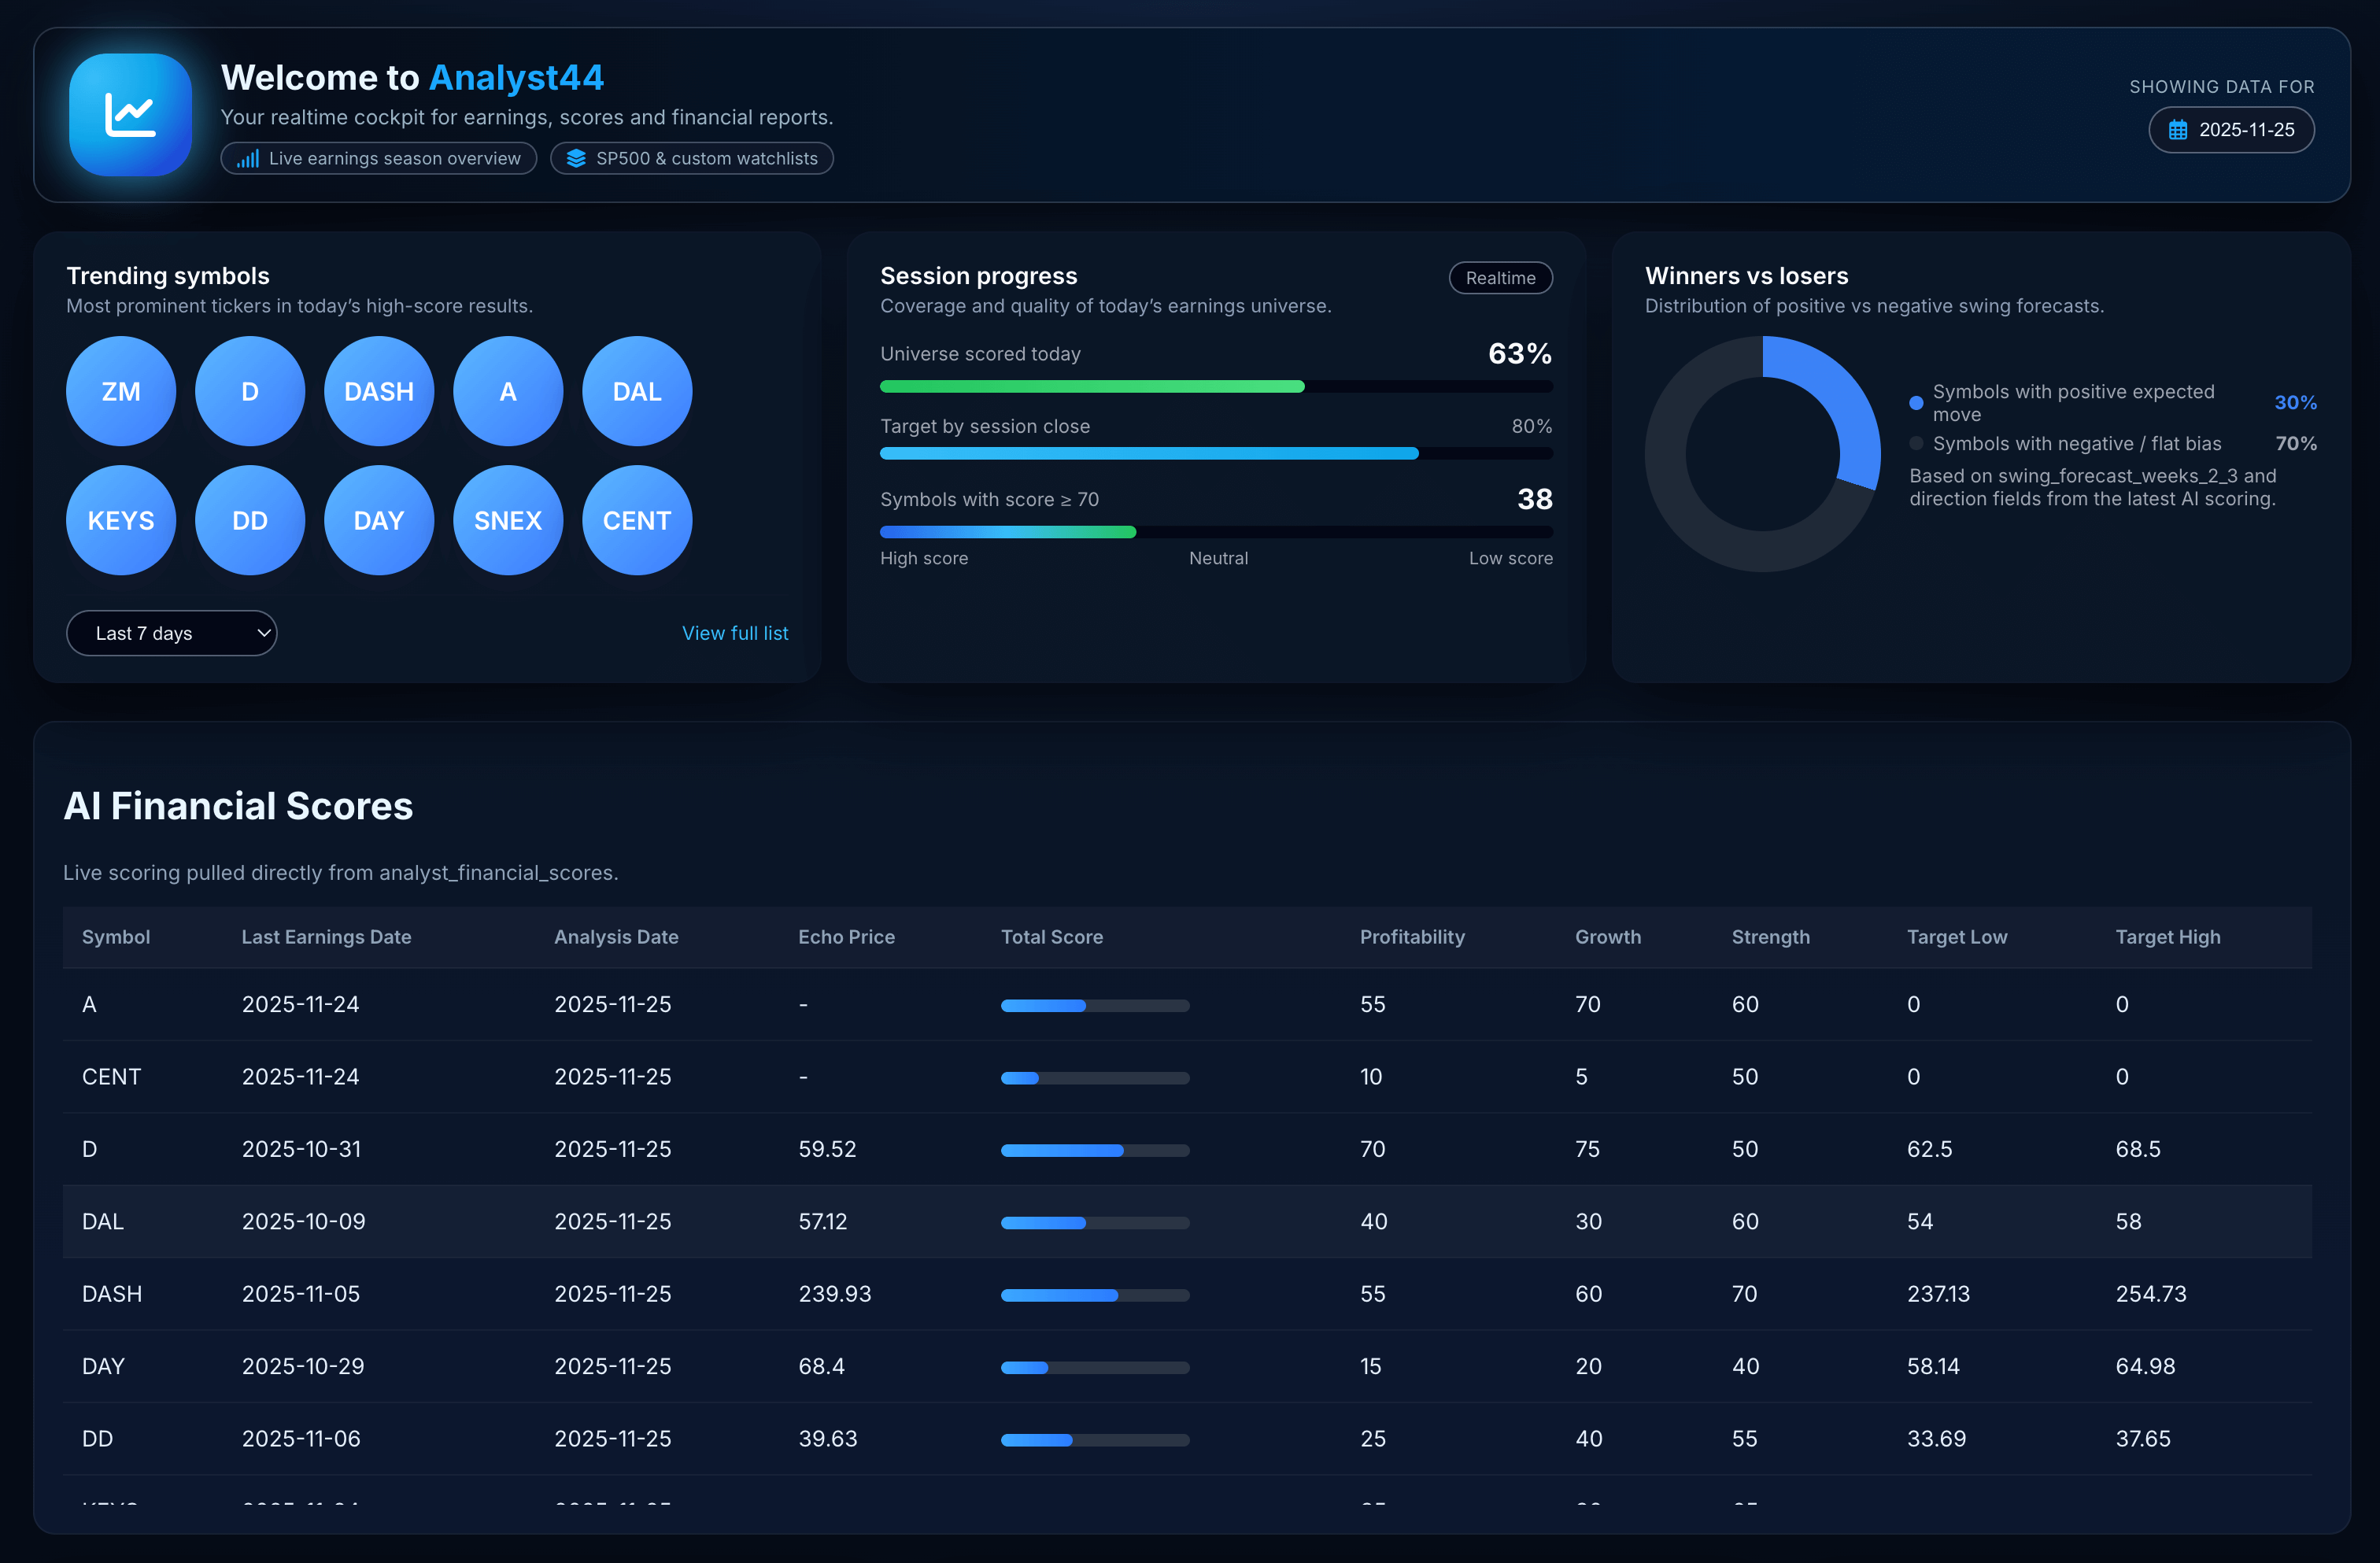
Task: Select the SNEX trending symbol bubble
Action: (x=508, y=520)
